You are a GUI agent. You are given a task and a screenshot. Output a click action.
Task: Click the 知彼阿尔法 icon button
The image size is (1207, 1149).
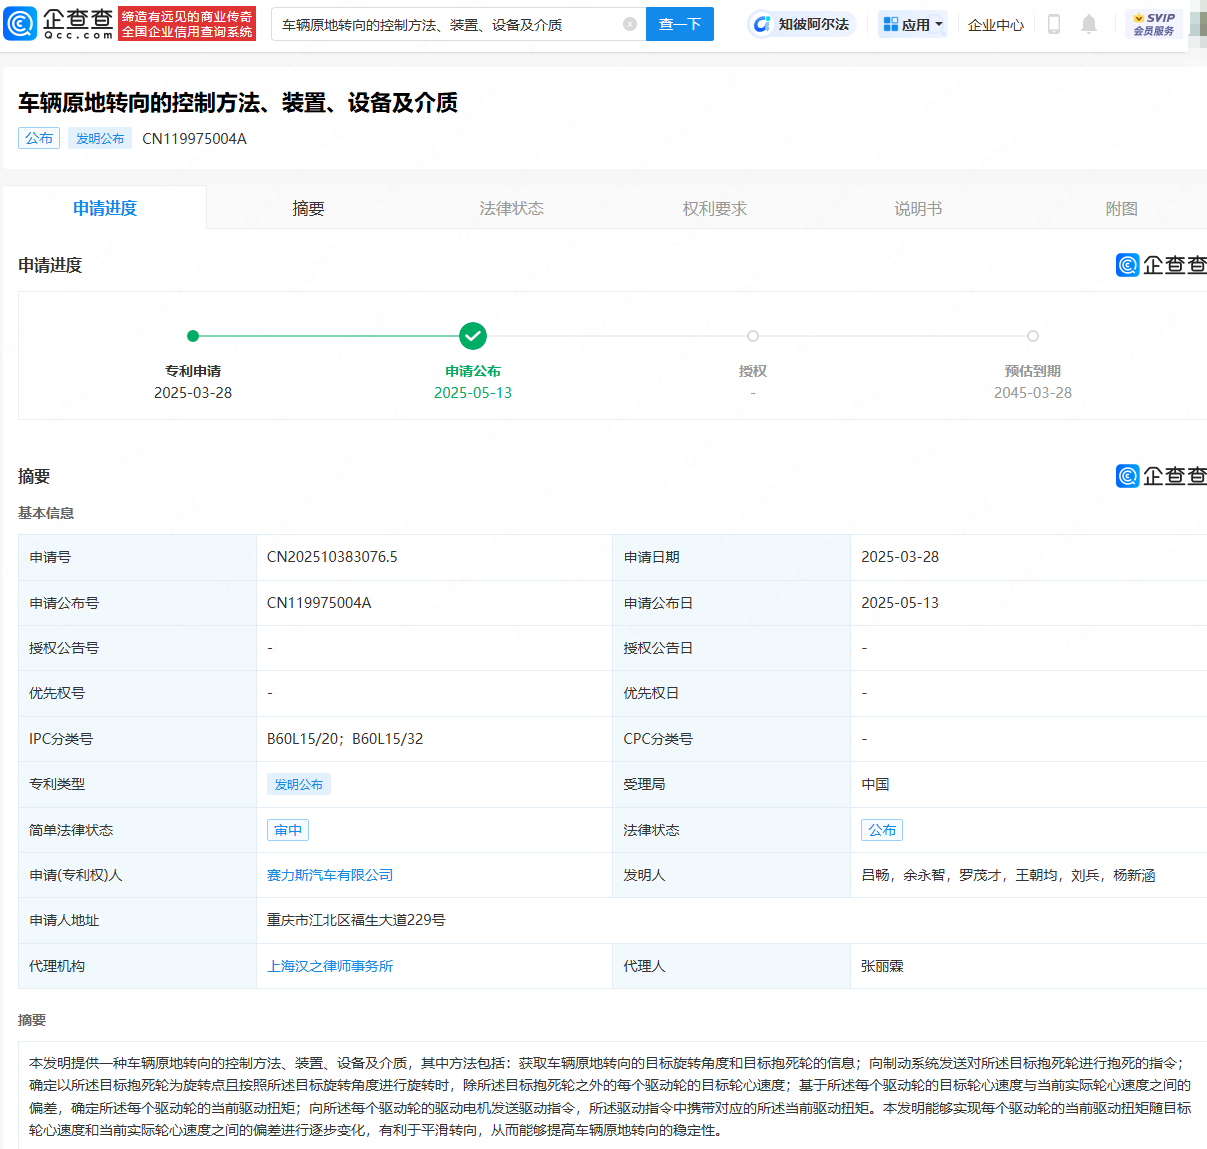pyautogui.click(x=803, y=24)
